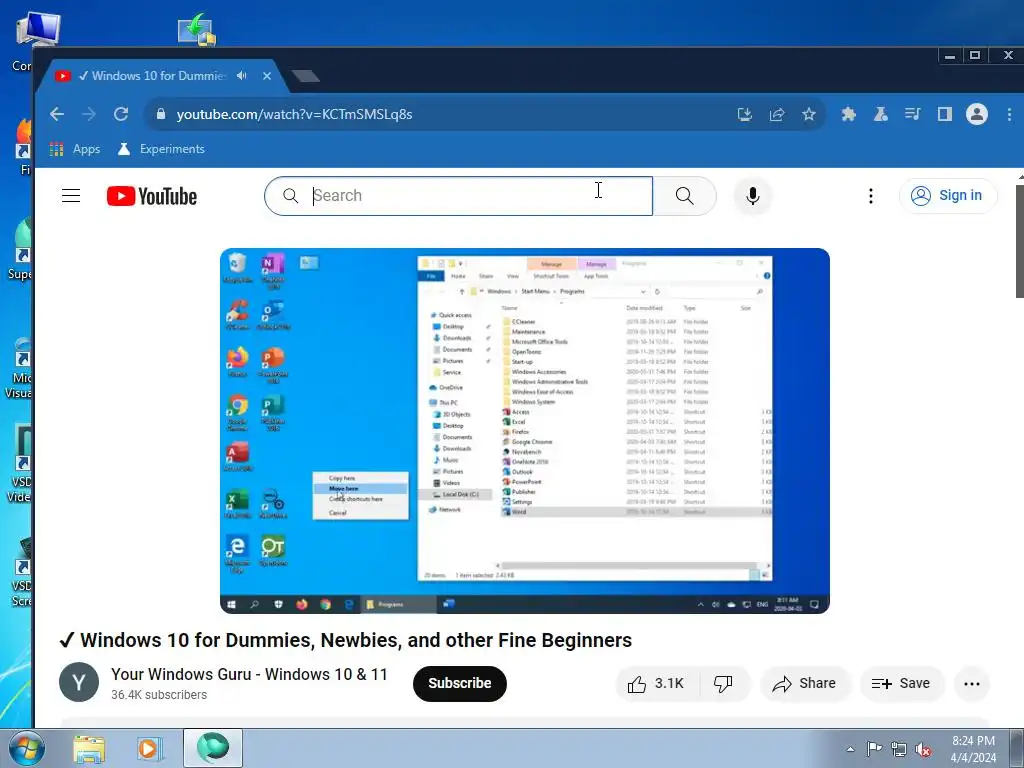Open the Windows Start button
The width and height of the screenshot is (1024, 768).
(27, 748)
